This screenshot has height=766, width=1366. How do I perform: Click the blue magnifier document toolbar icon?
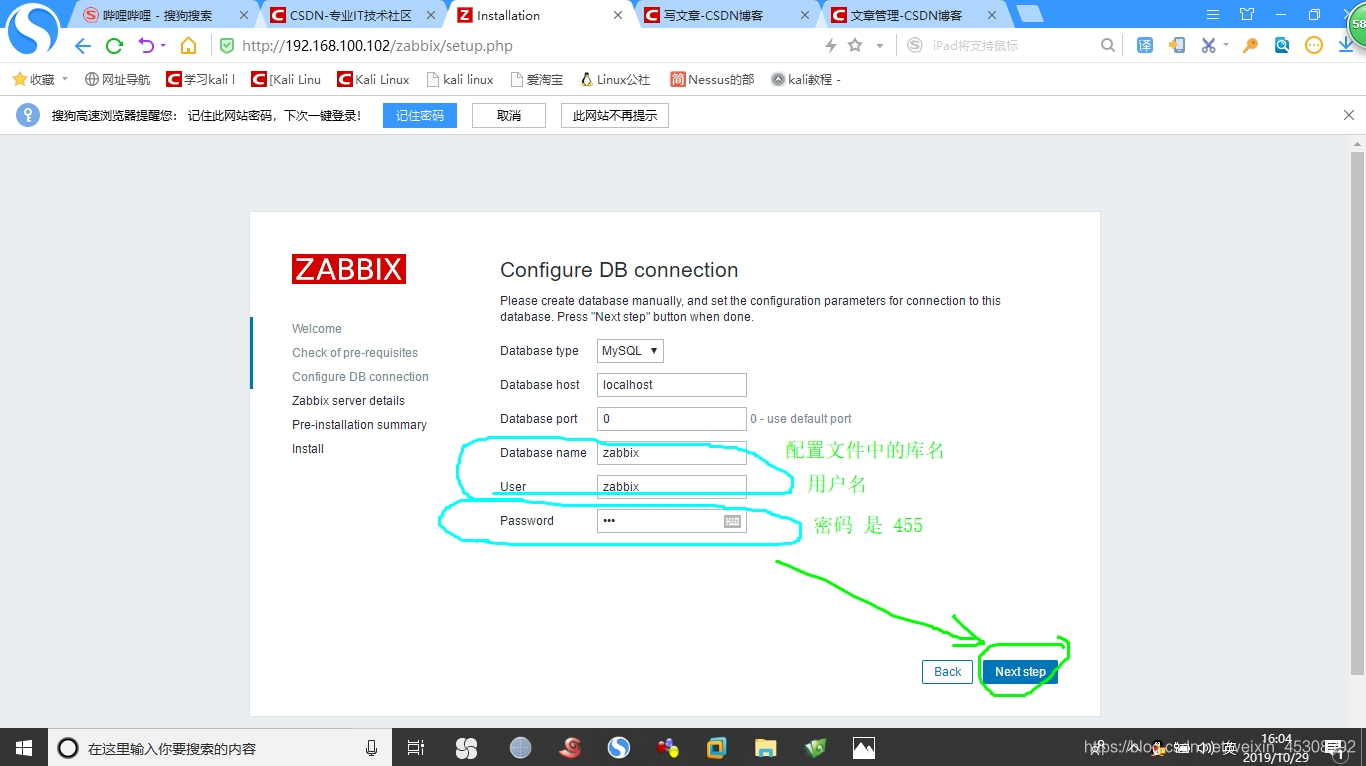(x=1282, y=46)
